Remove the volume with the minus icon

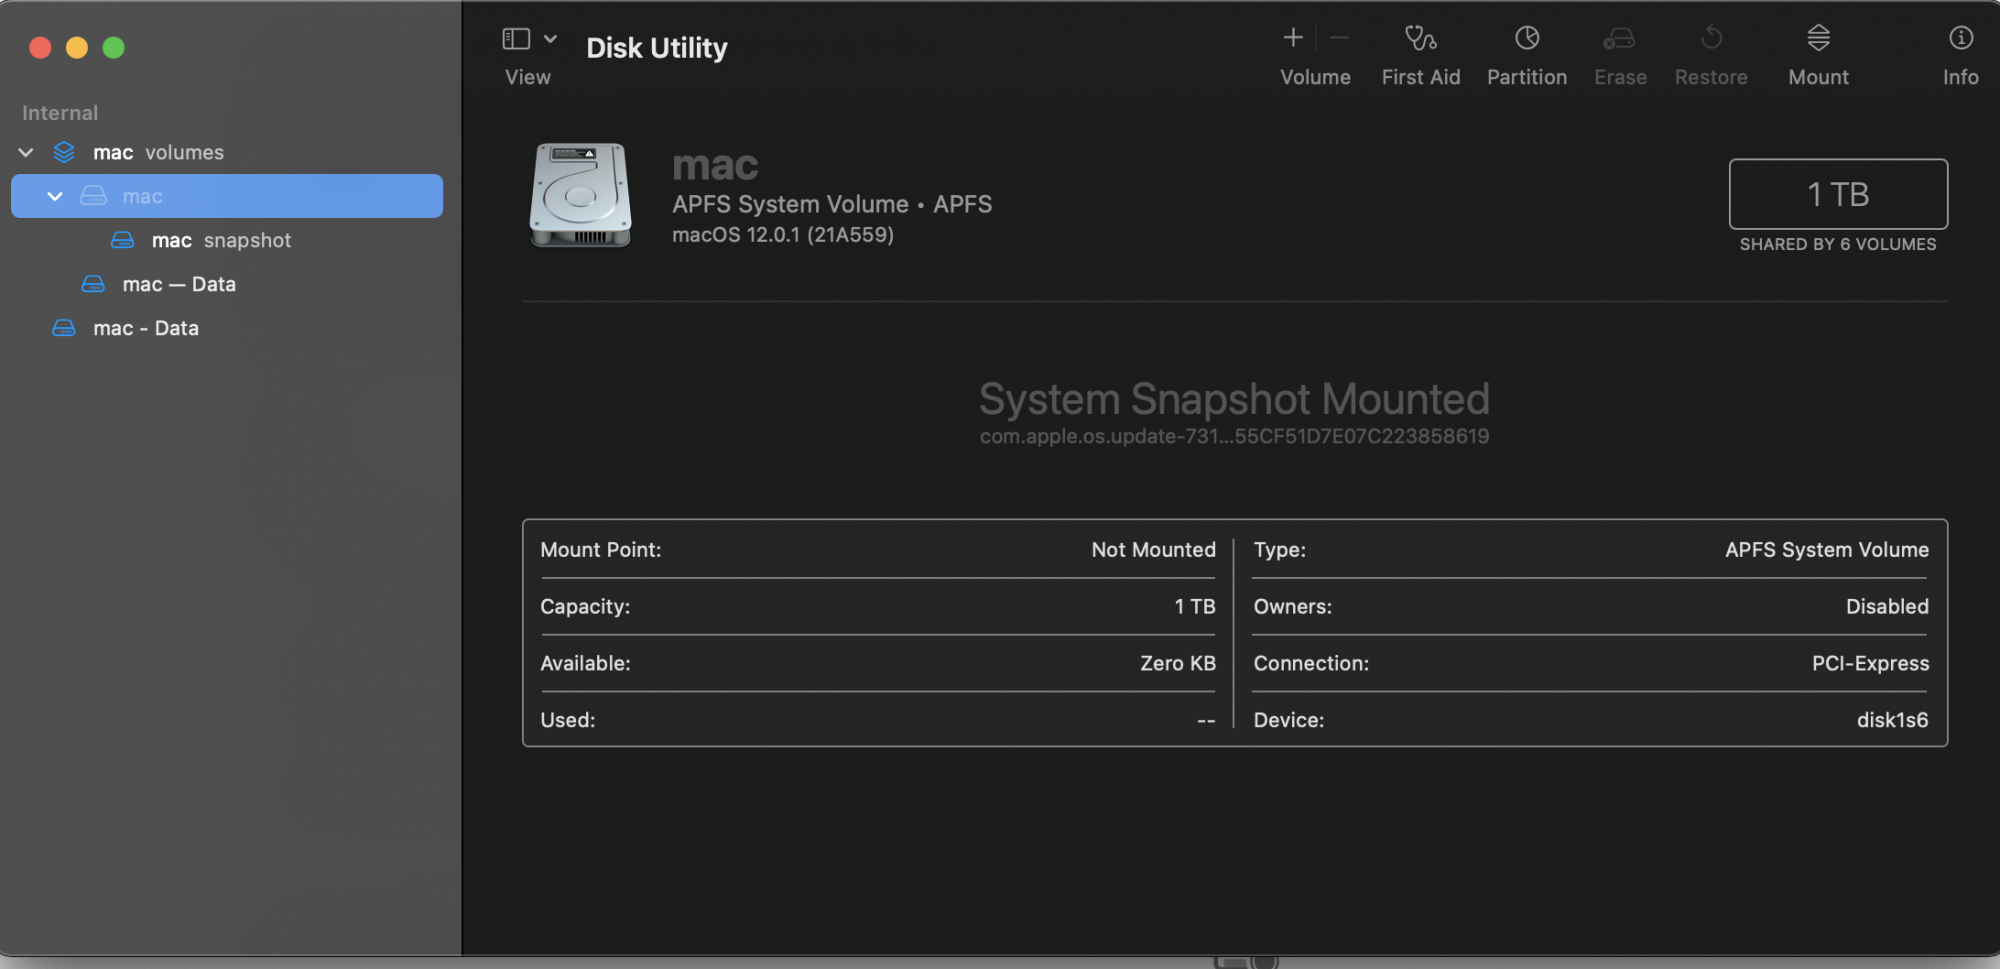pos(1340,38)
